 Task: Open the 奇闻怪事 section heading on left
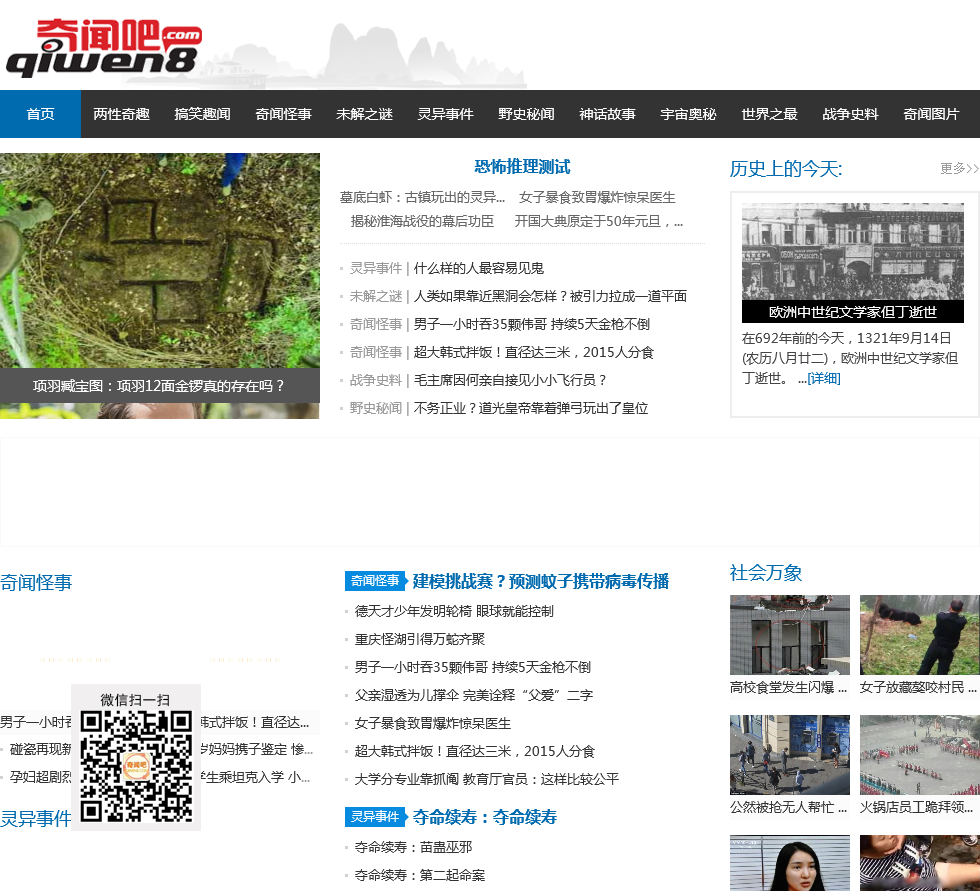click(36, 582)
